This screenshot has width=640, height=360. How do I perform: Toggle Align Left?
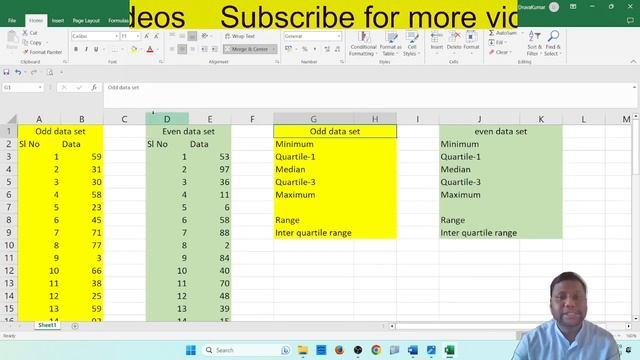pos(172,49)
